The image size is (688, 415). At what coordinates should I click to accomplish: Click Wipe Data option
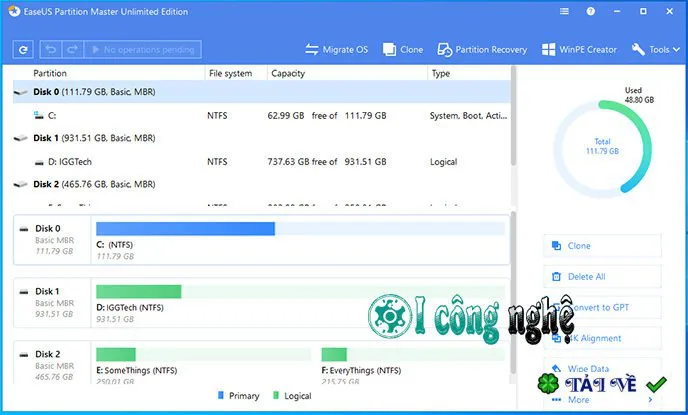(602, 368)
